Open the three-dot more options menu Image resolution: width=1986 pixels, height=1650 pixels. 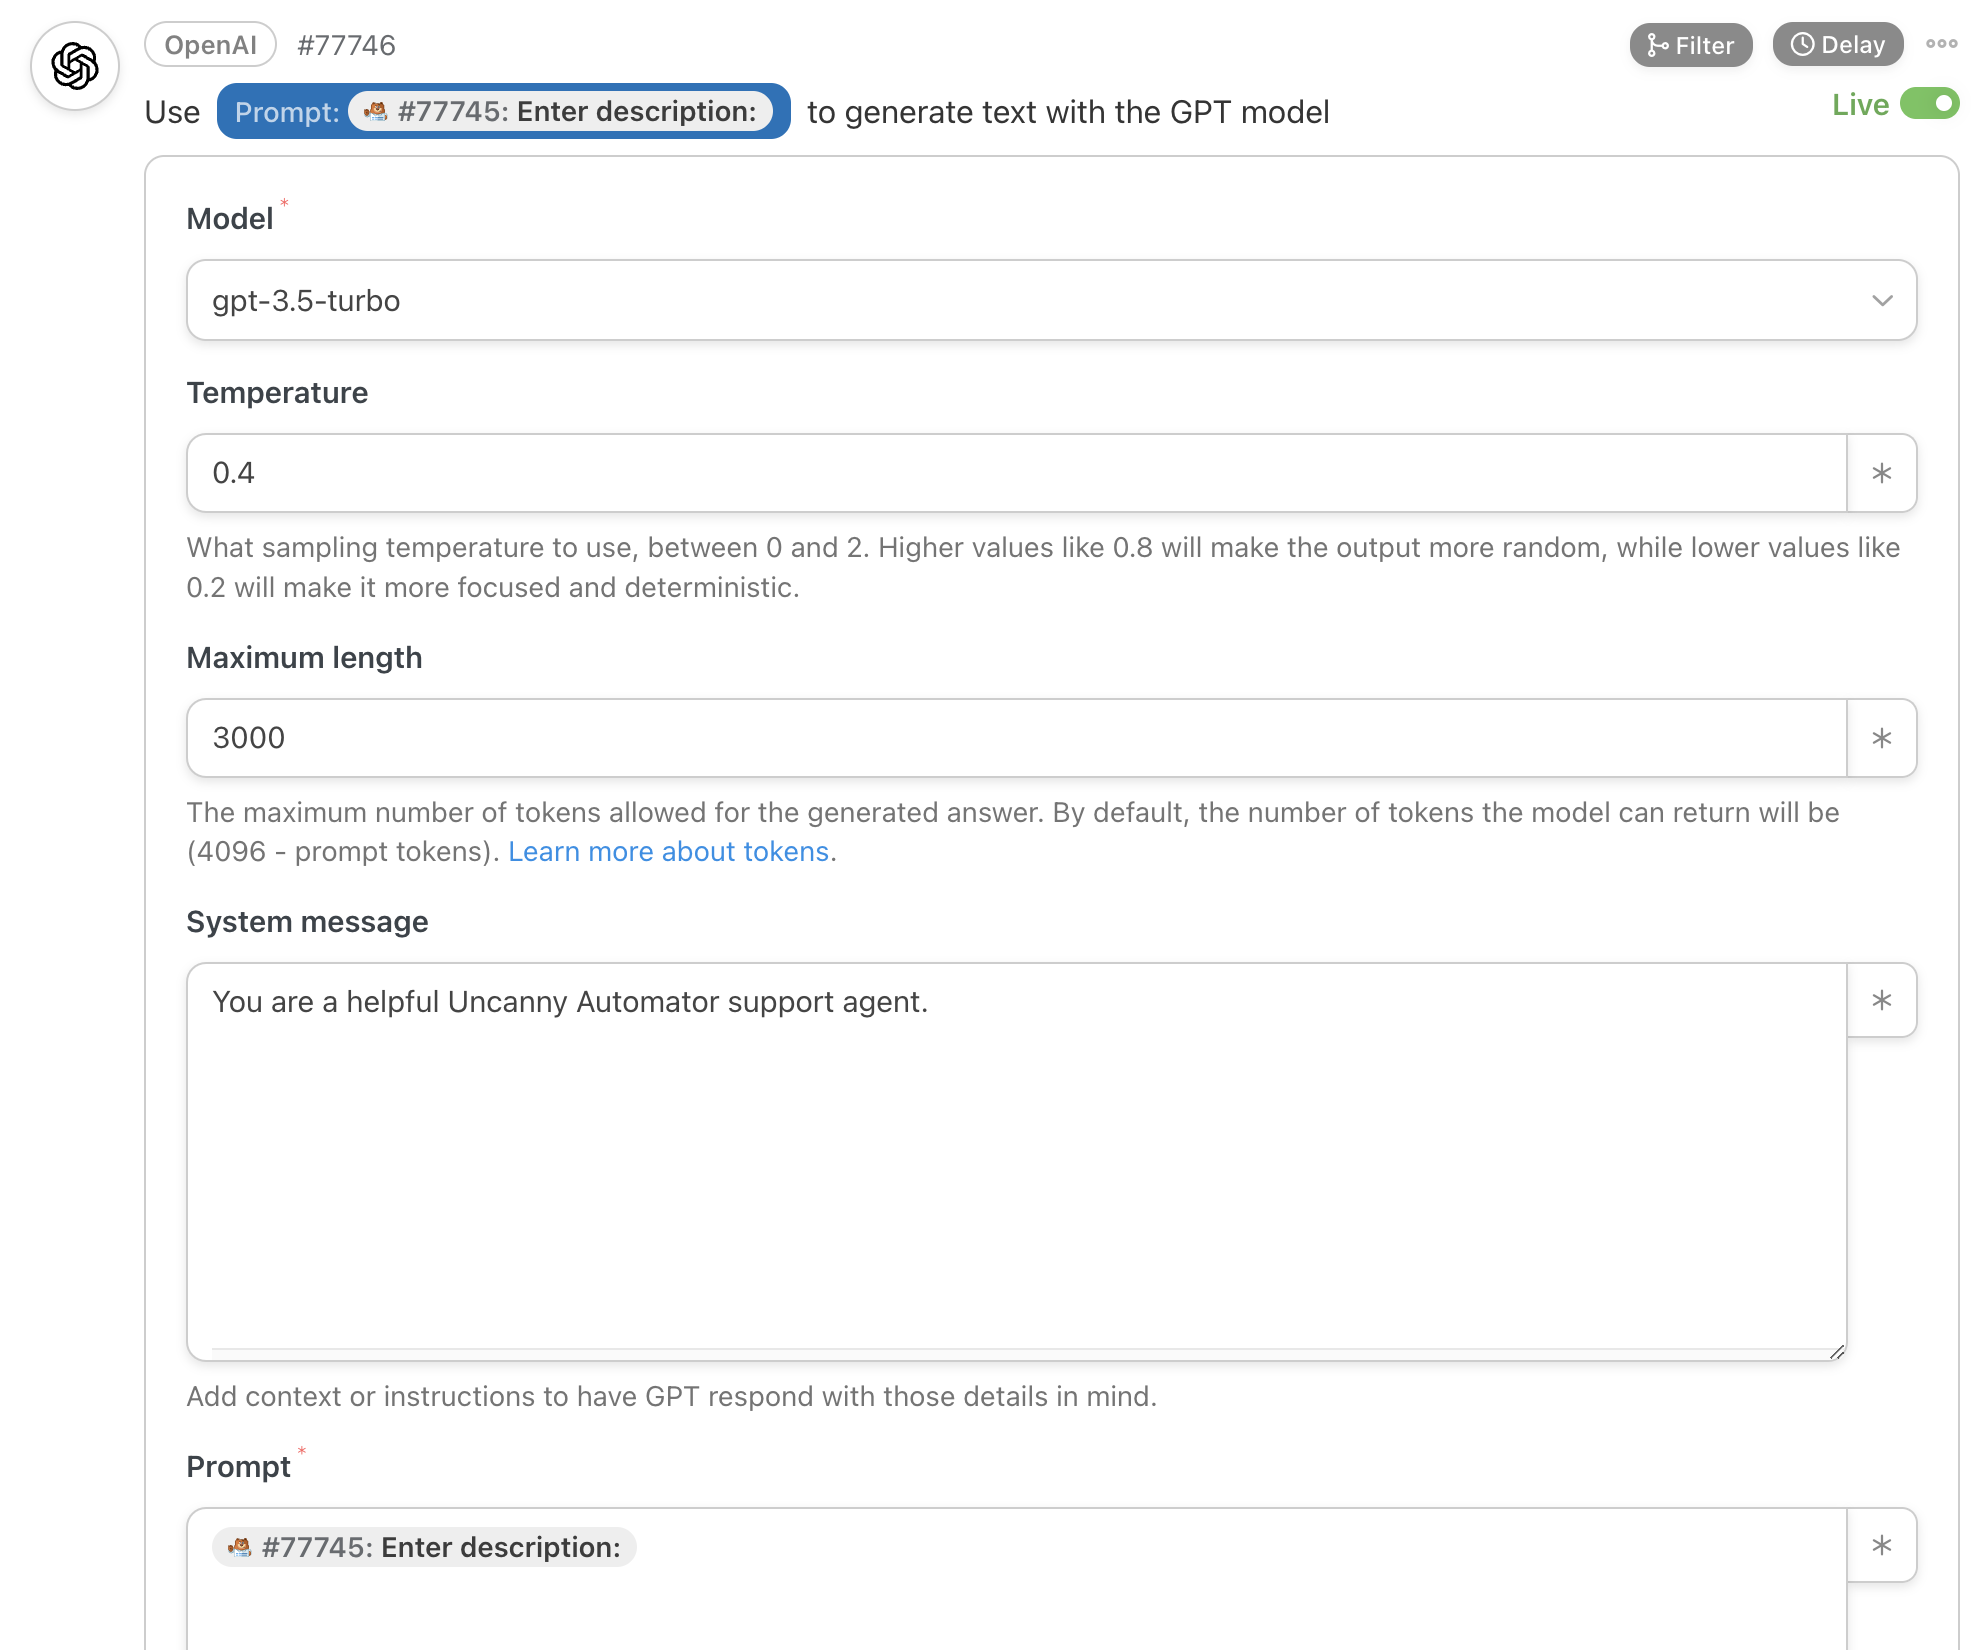(x=1941, y=44)
